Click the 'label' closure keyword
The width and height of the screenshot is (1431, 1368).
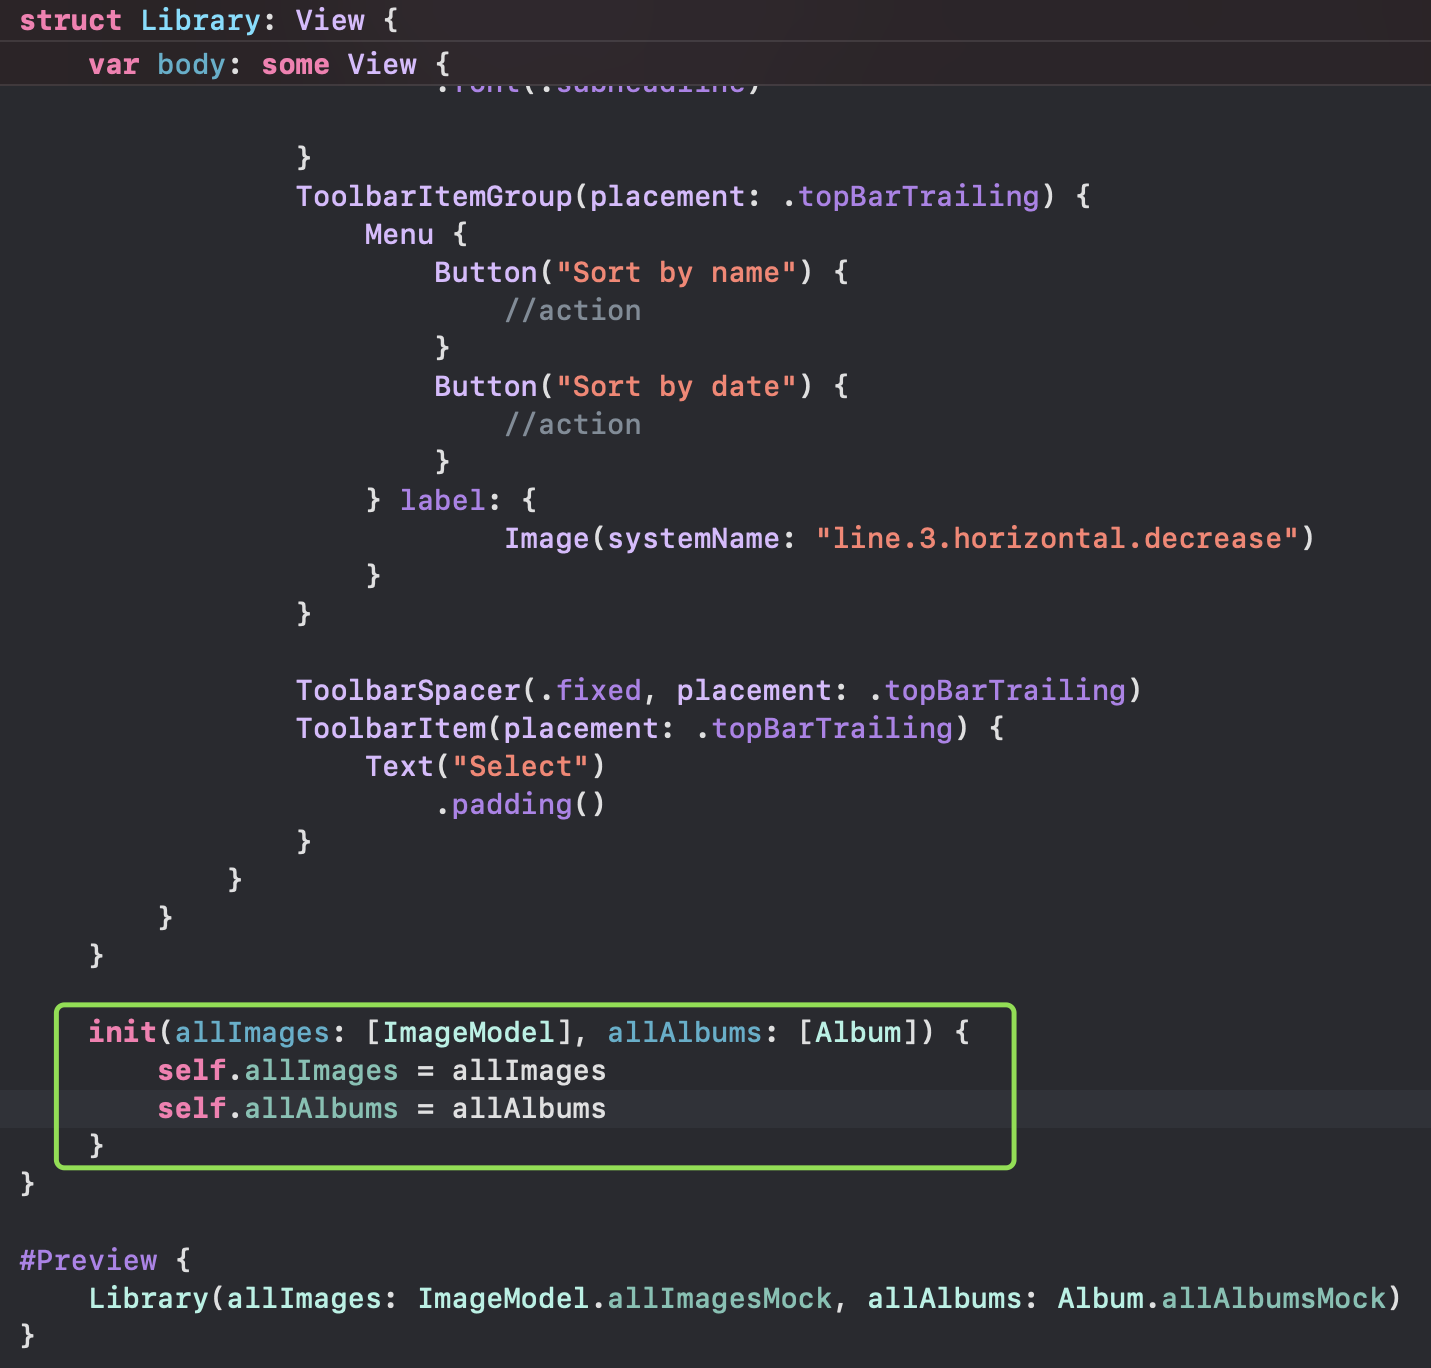point(442,500)
